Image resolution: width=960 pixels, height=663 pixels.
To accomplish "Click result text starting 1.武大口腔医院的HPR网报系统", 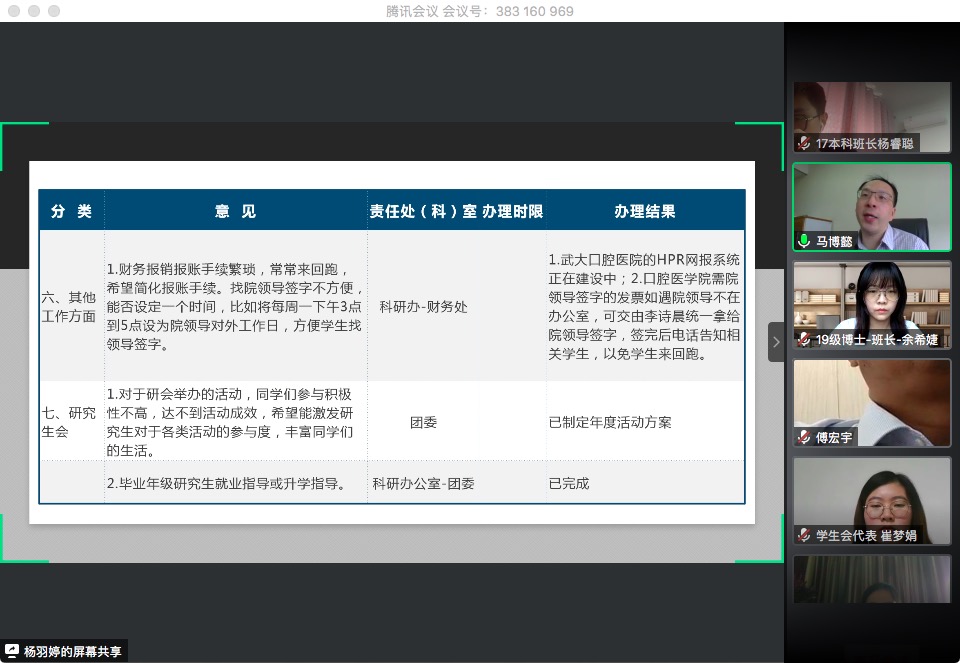I will tap(644, 307).
